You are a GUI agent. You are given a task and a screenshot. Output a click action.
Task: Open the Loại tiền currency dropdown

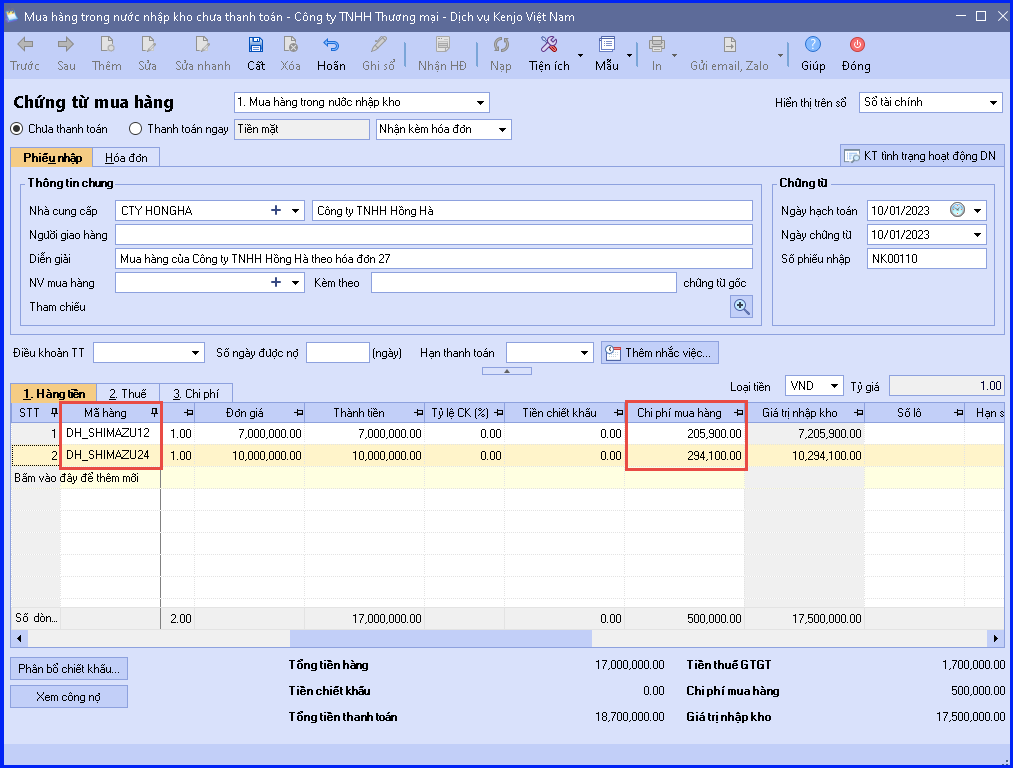tap(834, 386)
